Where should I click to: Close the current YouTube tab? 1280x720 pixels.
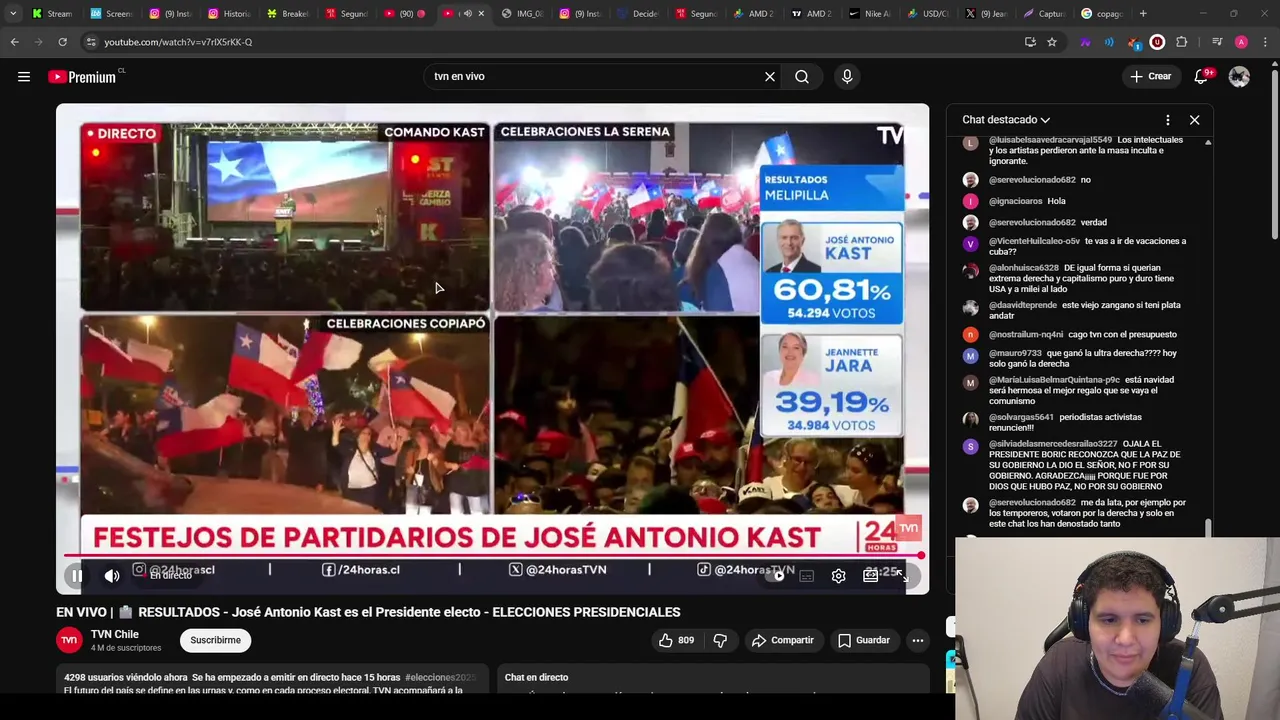(481, 14)
